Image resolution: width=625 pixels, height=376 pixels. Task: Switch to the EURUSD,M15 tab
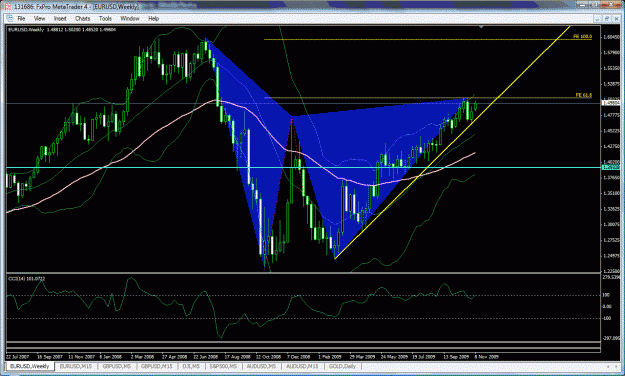click(76, 366)
